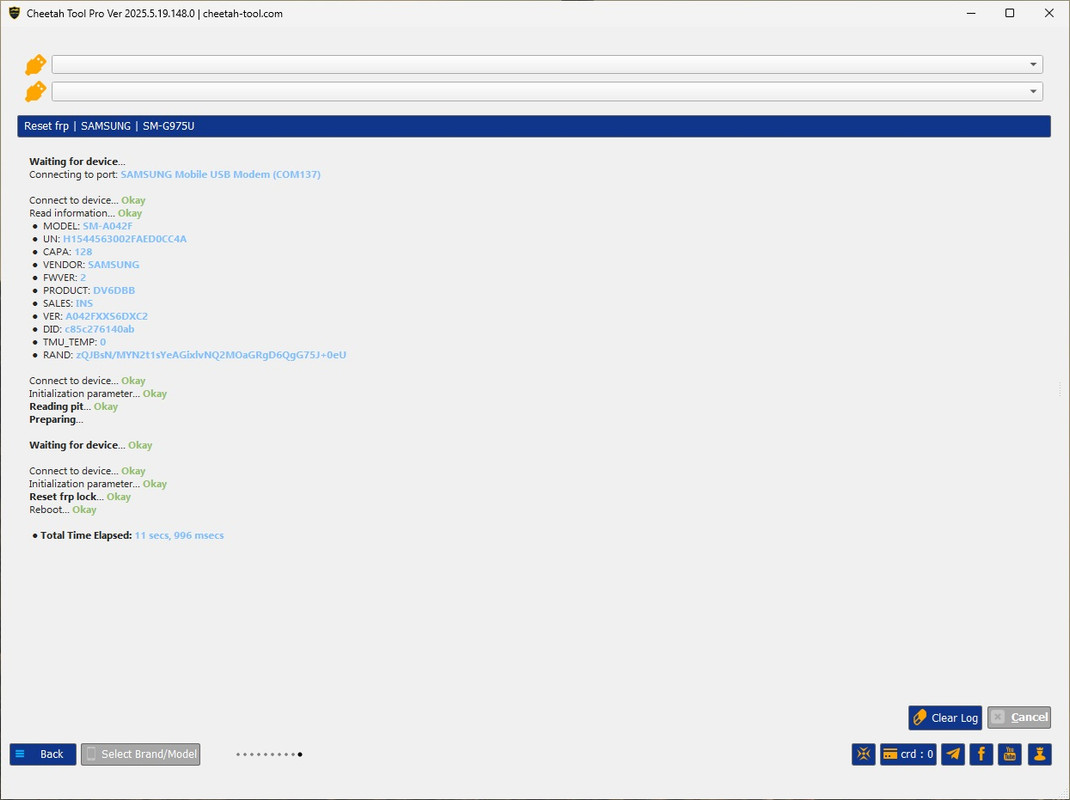Select the highlighted last progress dot
This screenshot has width=1070, height=800.
tap(300, 754)
